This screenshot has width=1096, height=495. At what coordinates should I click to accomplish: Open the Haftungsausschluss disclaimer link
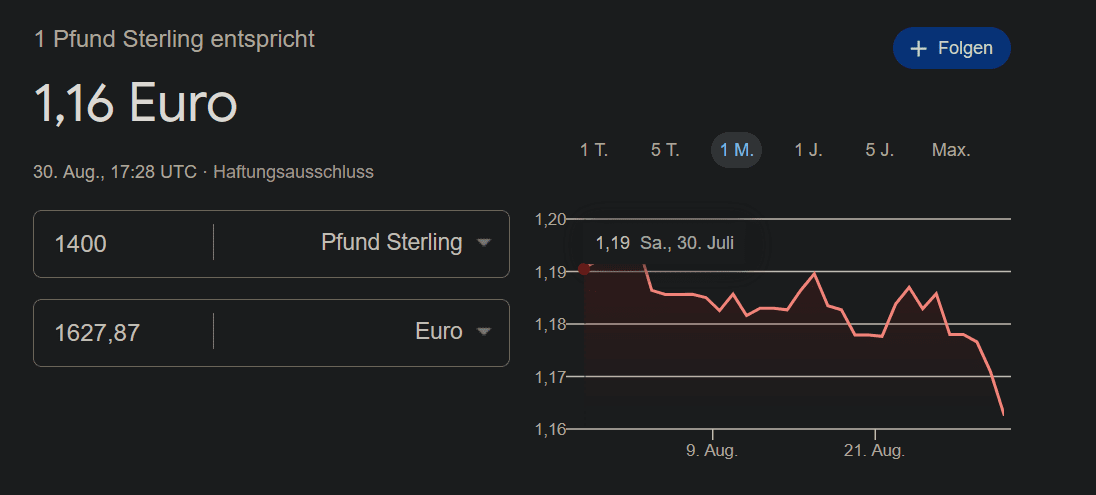click(x=294, y=172)
